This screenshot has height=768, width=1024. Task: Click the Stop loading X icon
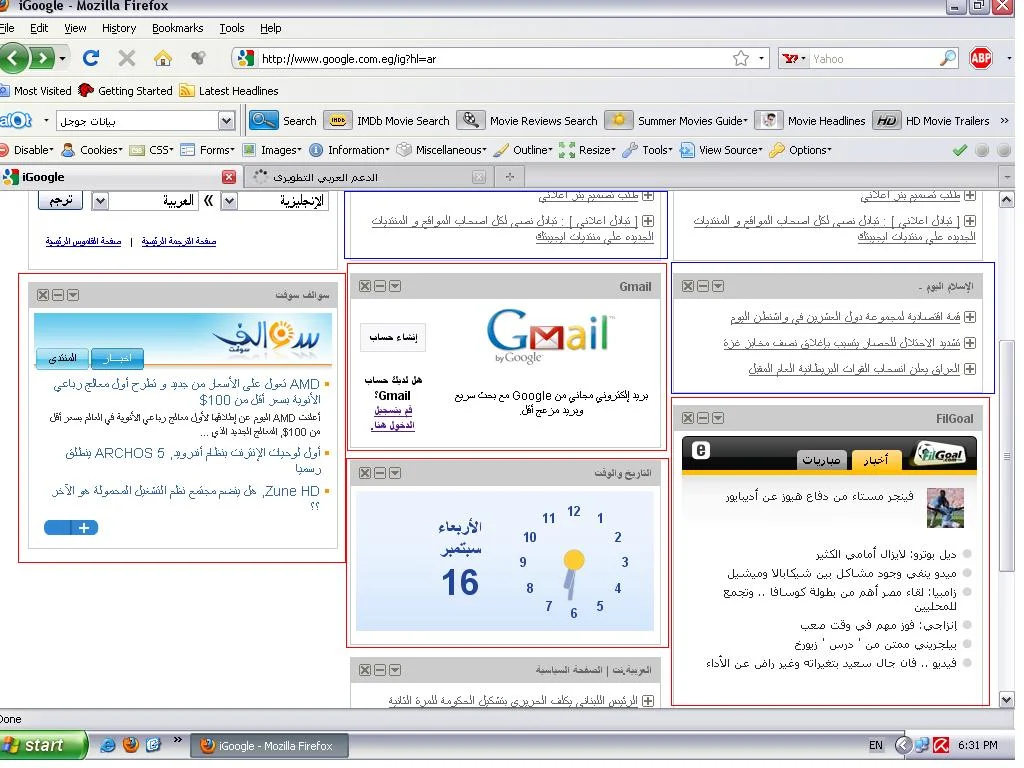click(x=127, y=58)
